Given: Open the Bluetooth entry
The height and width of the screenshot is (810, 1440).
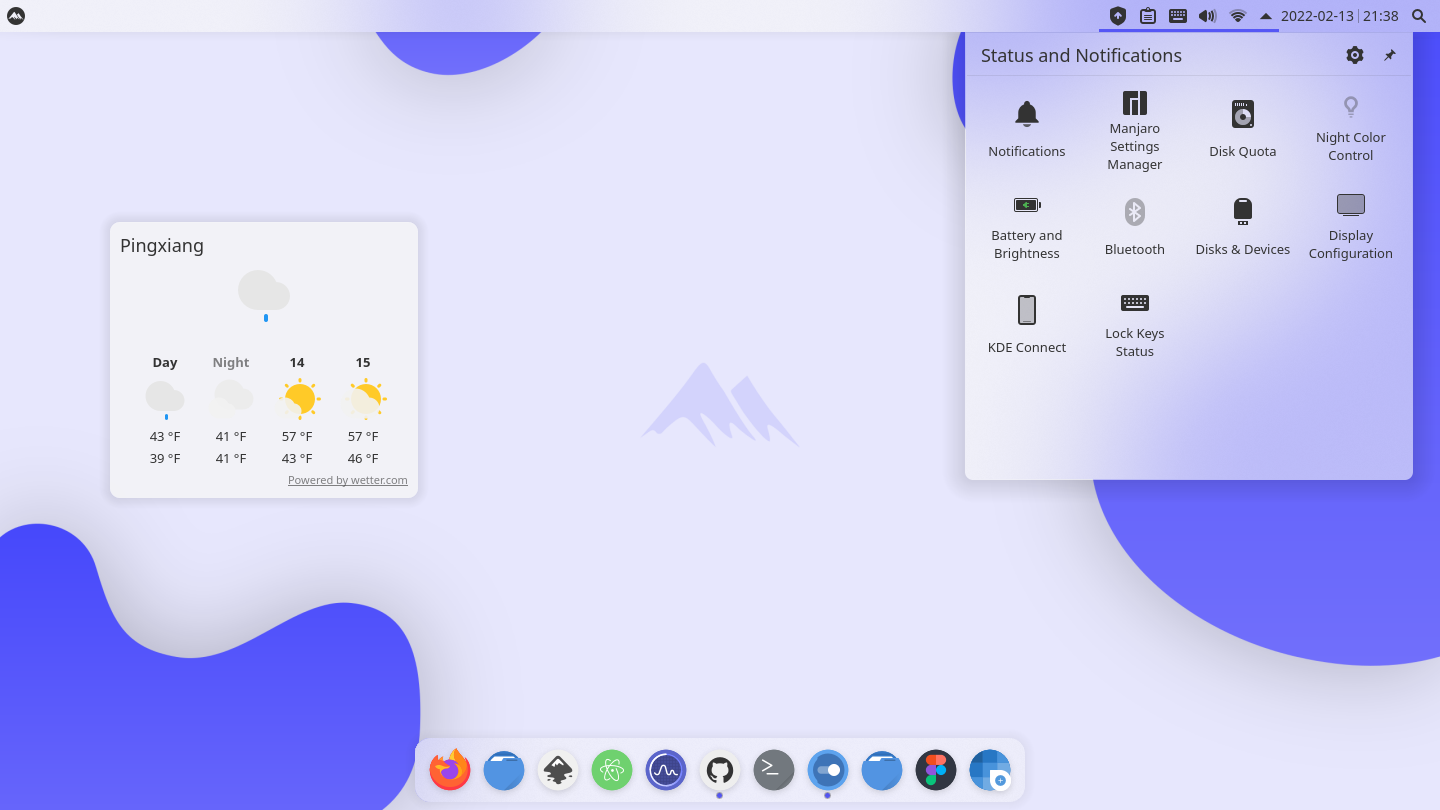Looking at the screenshot, I should (x=1135, y=227).
